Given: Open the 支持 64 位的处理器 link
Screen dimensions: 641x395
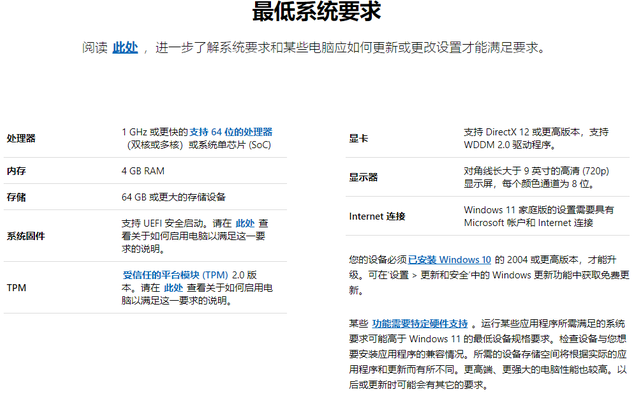Looking at the screenshot, I should coord(231,132).
